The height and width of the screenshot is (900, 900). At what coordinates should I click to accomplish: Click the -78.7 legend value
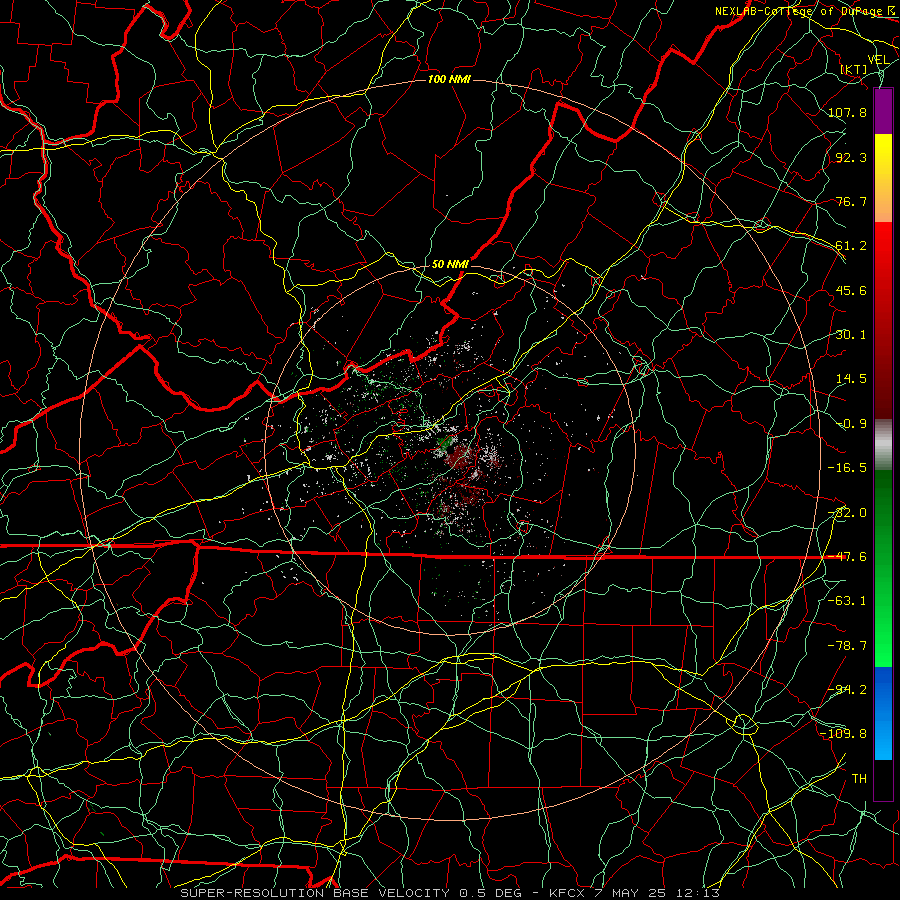tap(848, 646)
